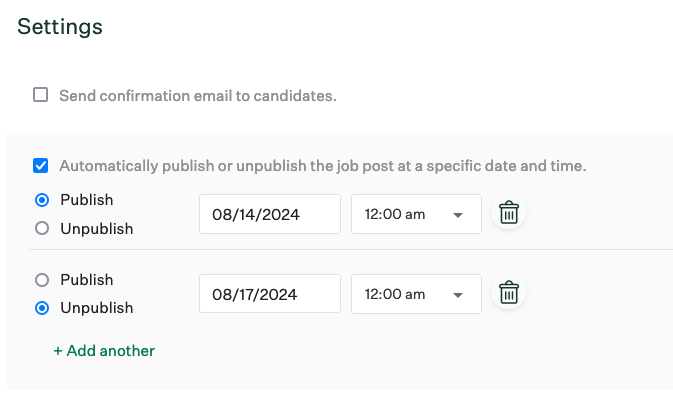Viewport: 673px width, 394px height.
Task: Click the Unpublish label text in the second schedule
Action: pos(97,308)
